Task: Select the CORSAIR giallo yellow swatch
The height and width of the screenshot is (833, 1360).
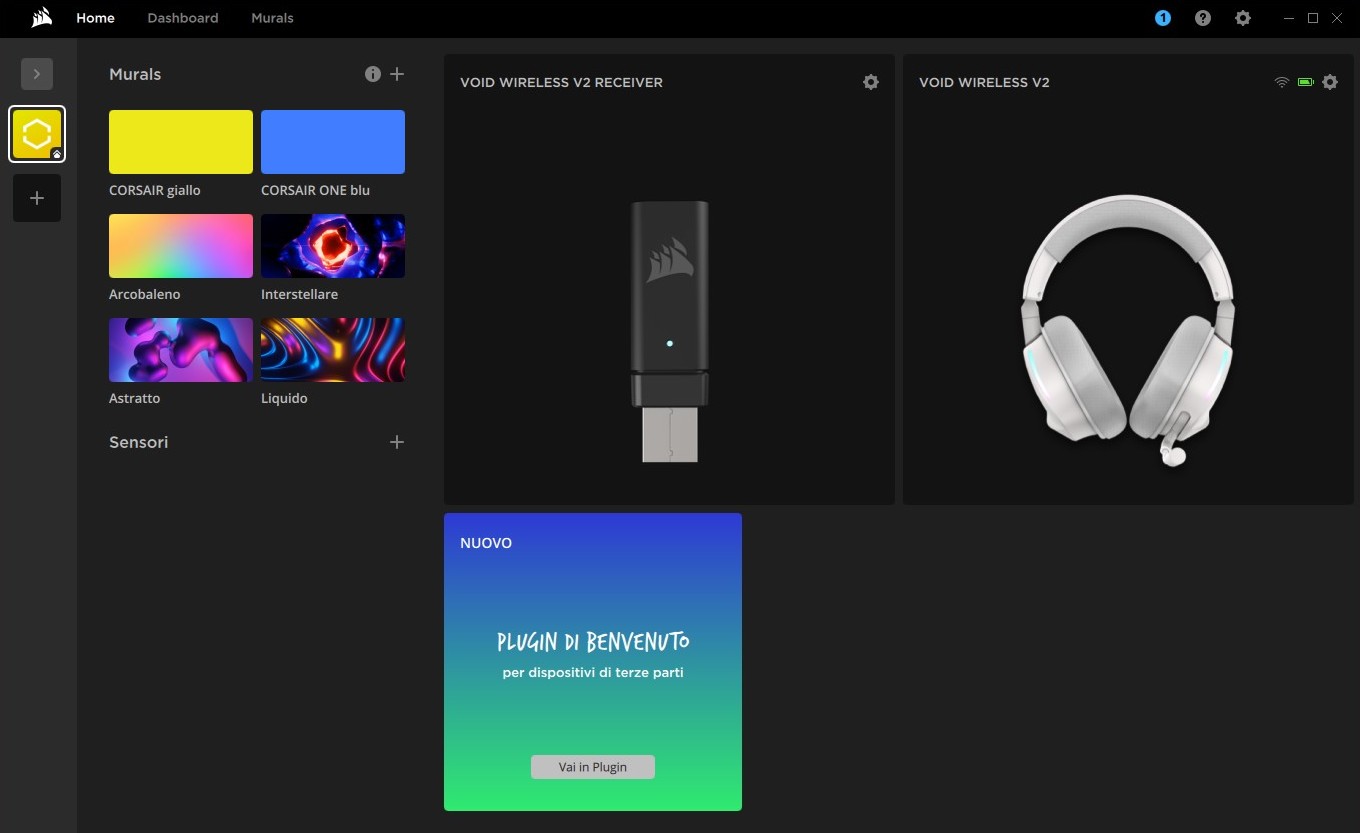Action: [x=181, y=142]
